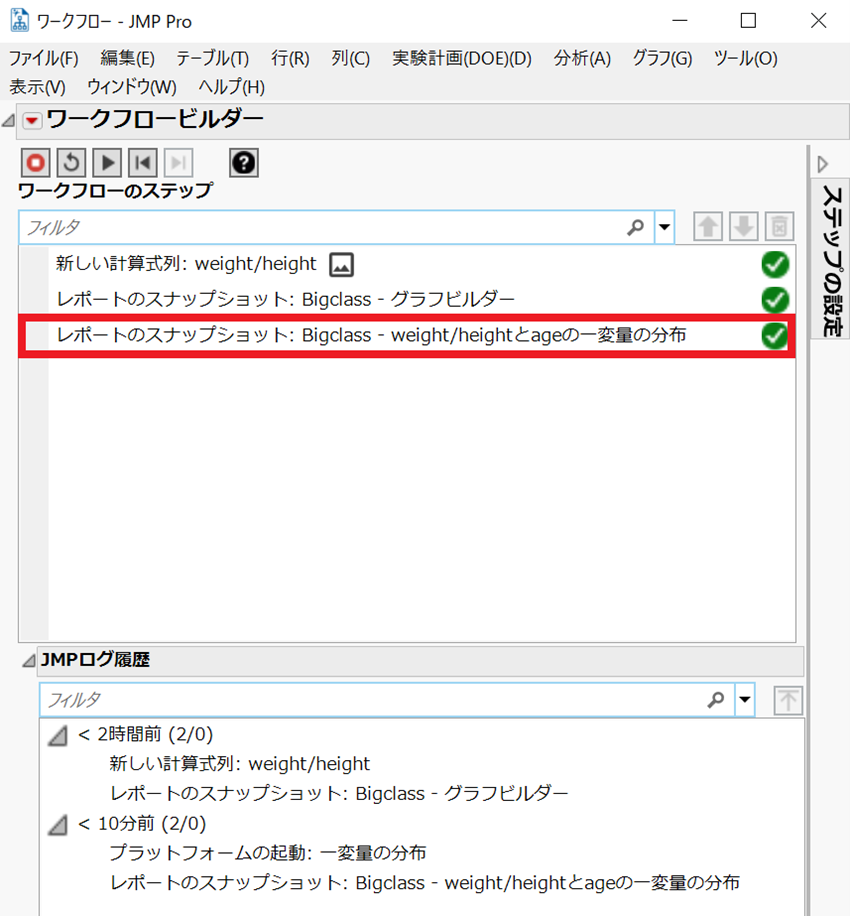This screenshot has width=850, height=916.
Task: Open the 編集(E) menu
Action: coord(127,58)
